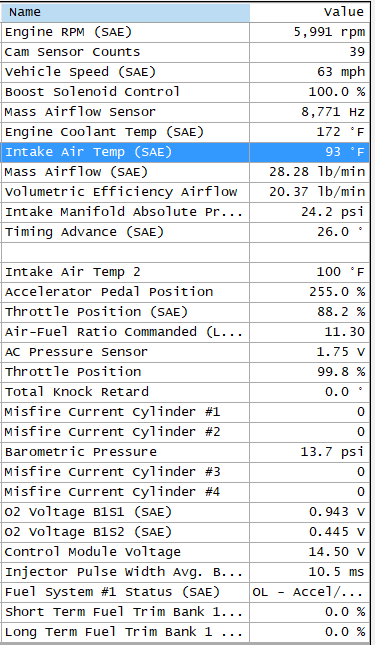Click the Value column header
The height and width of the screenshot is (645, 375).
click(x=309, y=12)
